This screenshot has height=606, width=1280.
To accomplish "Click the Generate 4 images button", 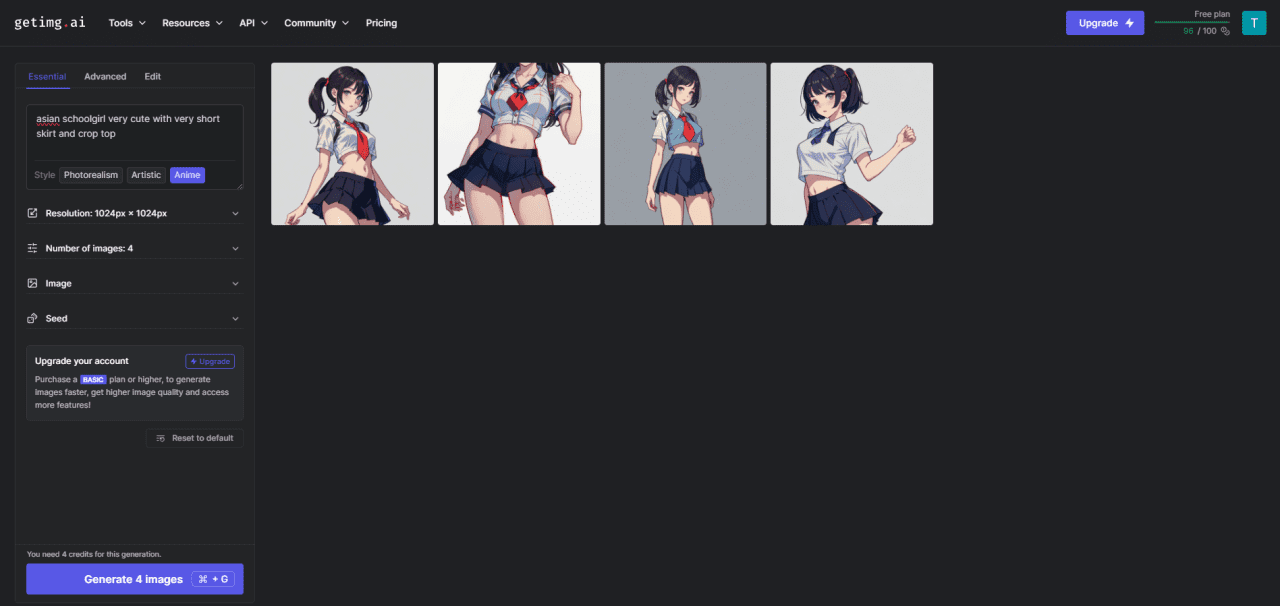I will (134, 578).
